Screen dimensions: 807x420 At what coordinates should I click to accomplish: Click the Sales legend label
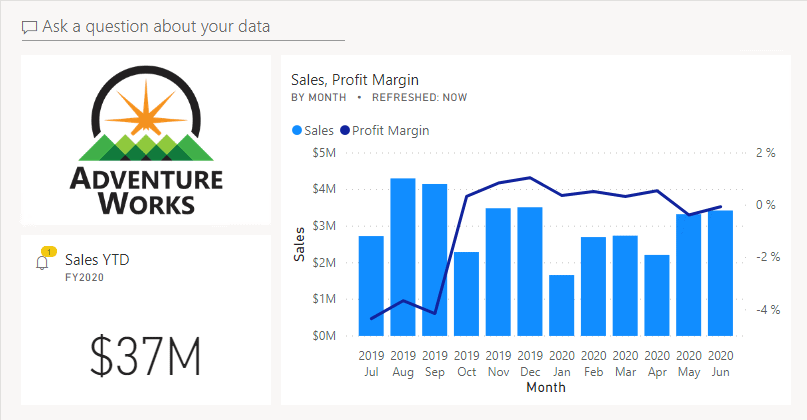point(319,130)
